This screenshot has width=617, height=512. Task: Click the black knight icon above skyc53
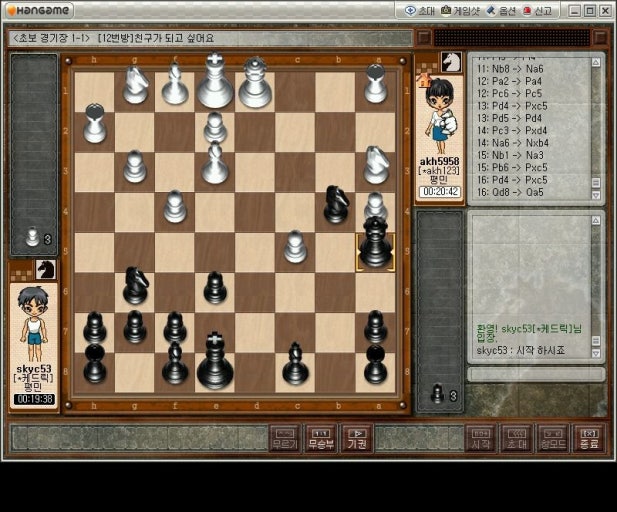click(45, 269)
